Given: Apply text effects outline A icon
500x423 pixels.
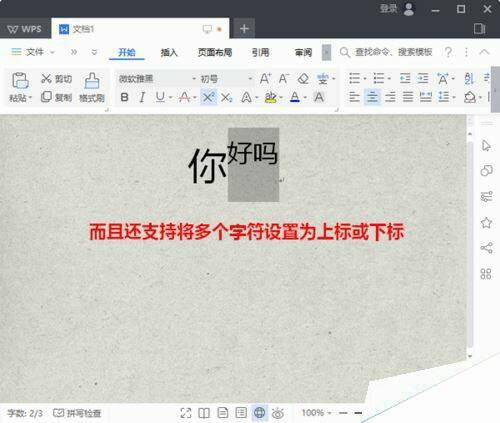Looking at the screenshot, I should 246,97.
